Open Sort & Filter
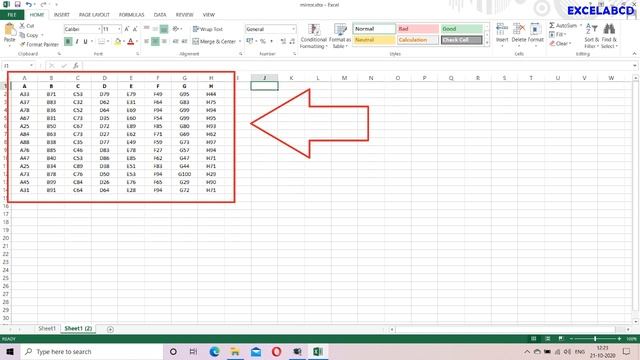Image resolution: width=640 pixels, height=360 pixels. (x=591, y=36)
